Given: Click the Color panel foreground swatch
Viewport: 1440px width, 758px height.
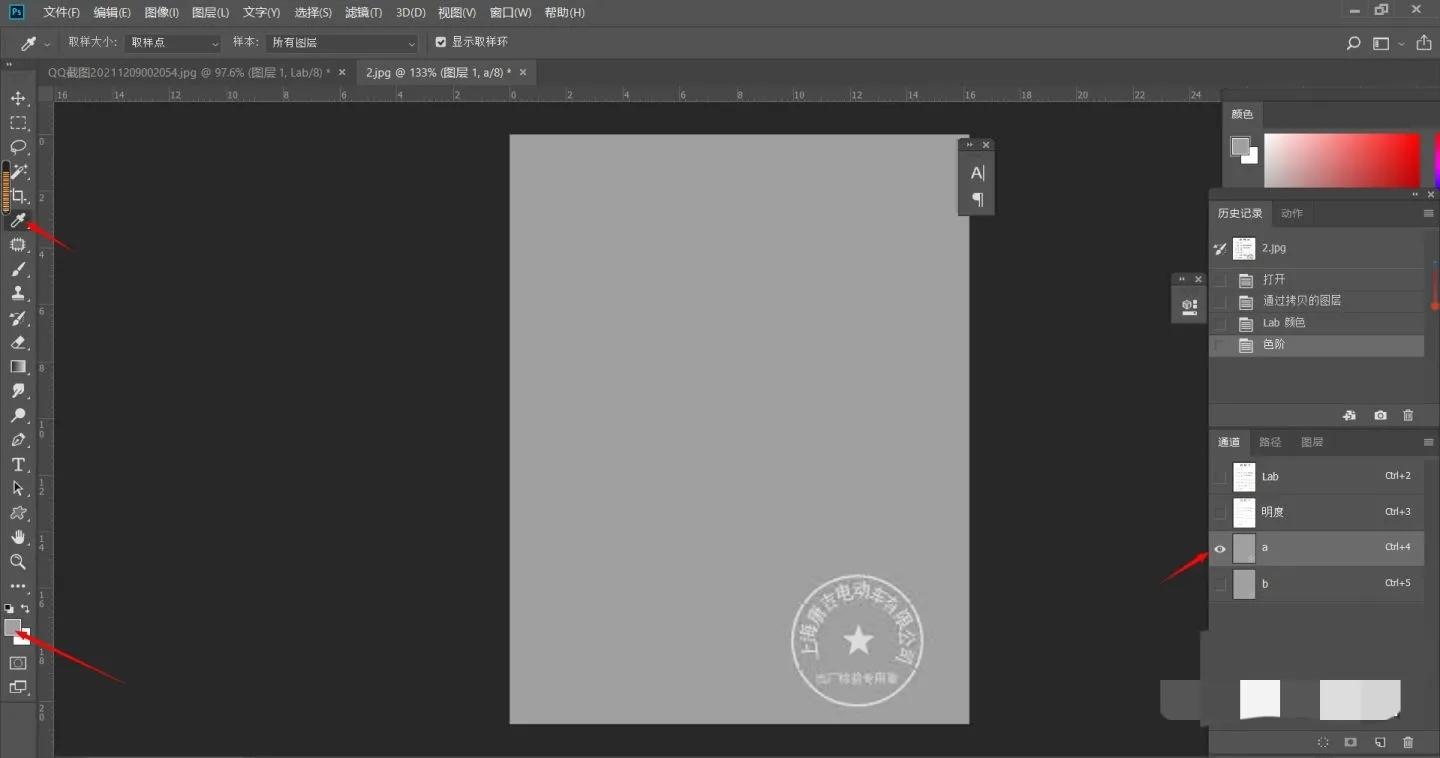Looking at the screenshot, I should coord(1240,147).
